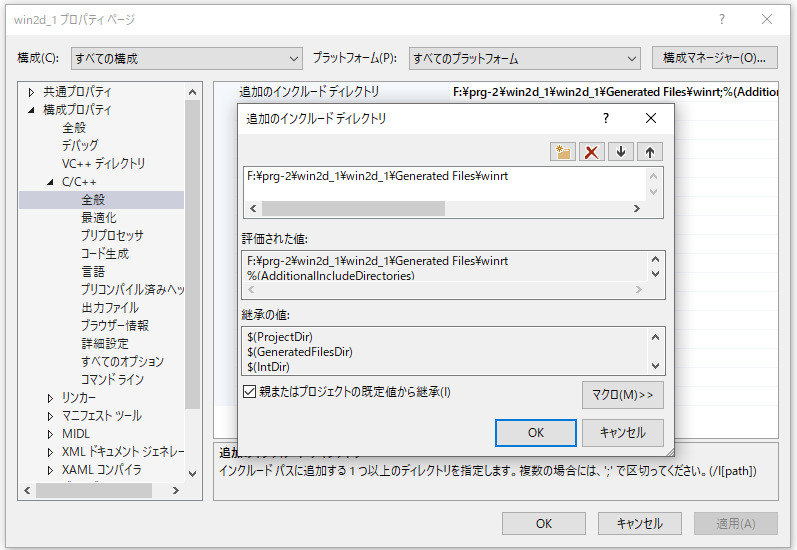Click $(GeneratedFilesDir) in inherited values
The image size is (797, 550).
[300, 352]
